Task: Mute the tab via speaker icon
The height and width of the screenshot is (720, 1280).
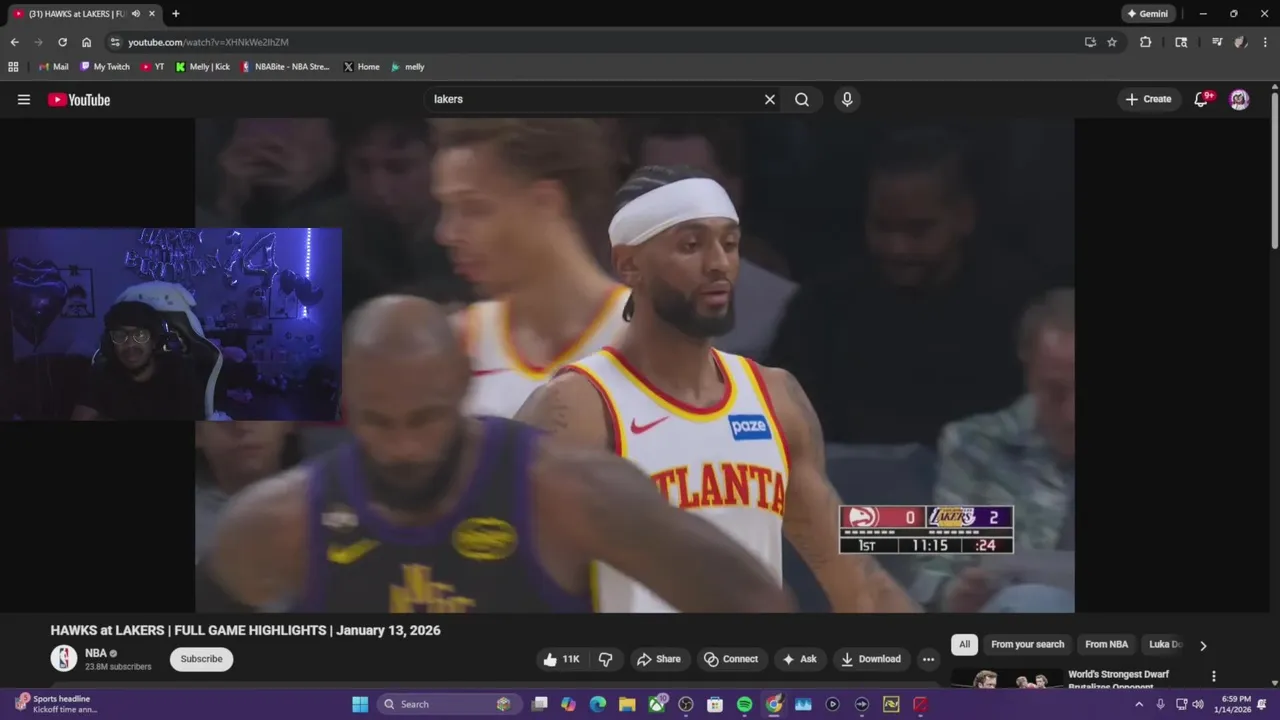Action: (x=136, y=14)
